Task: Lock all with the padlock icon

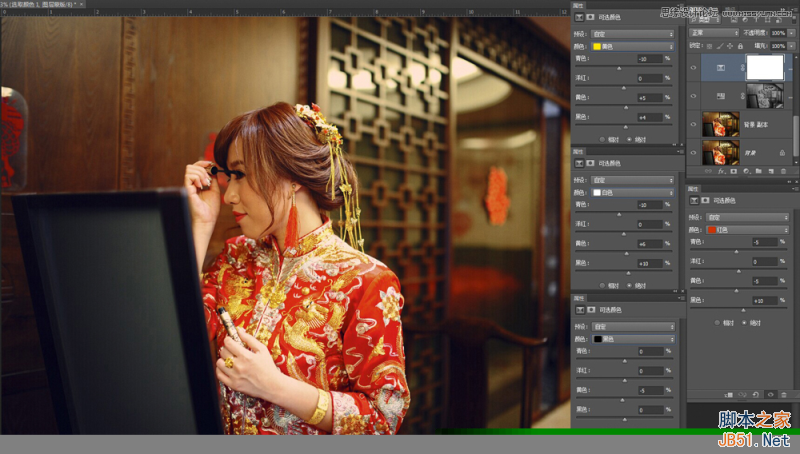Action: [740, 46]
